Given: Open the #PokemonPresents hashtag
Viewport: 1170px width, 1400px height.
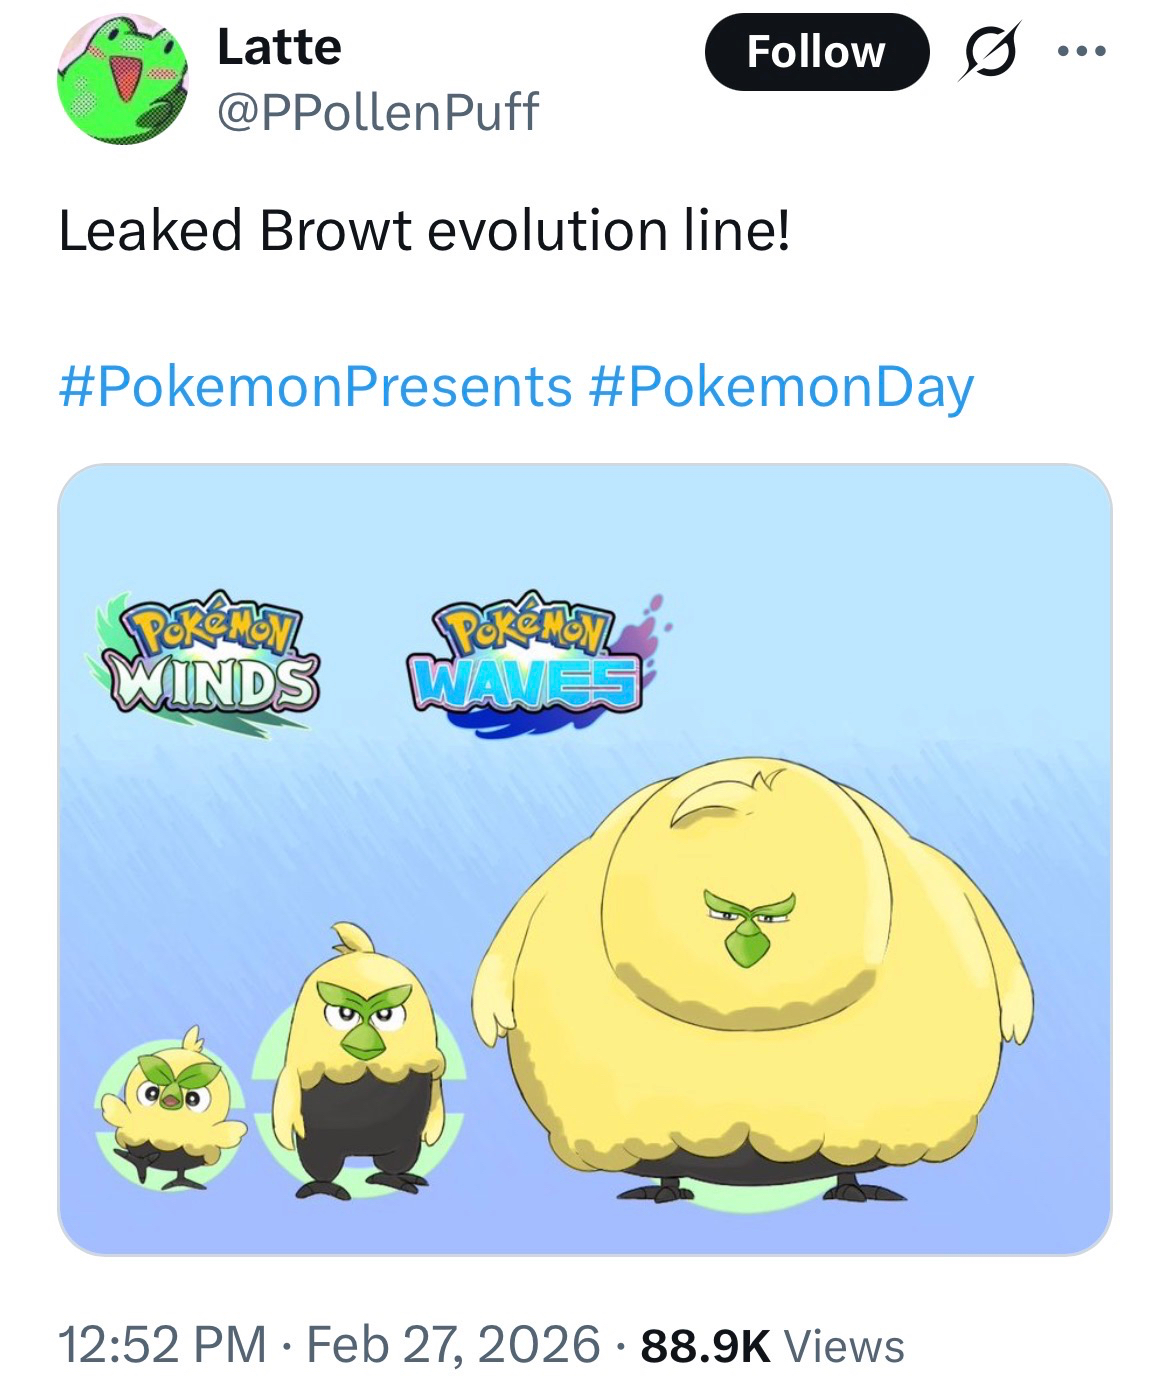Looking at the screenshot, I should (315, 388).
